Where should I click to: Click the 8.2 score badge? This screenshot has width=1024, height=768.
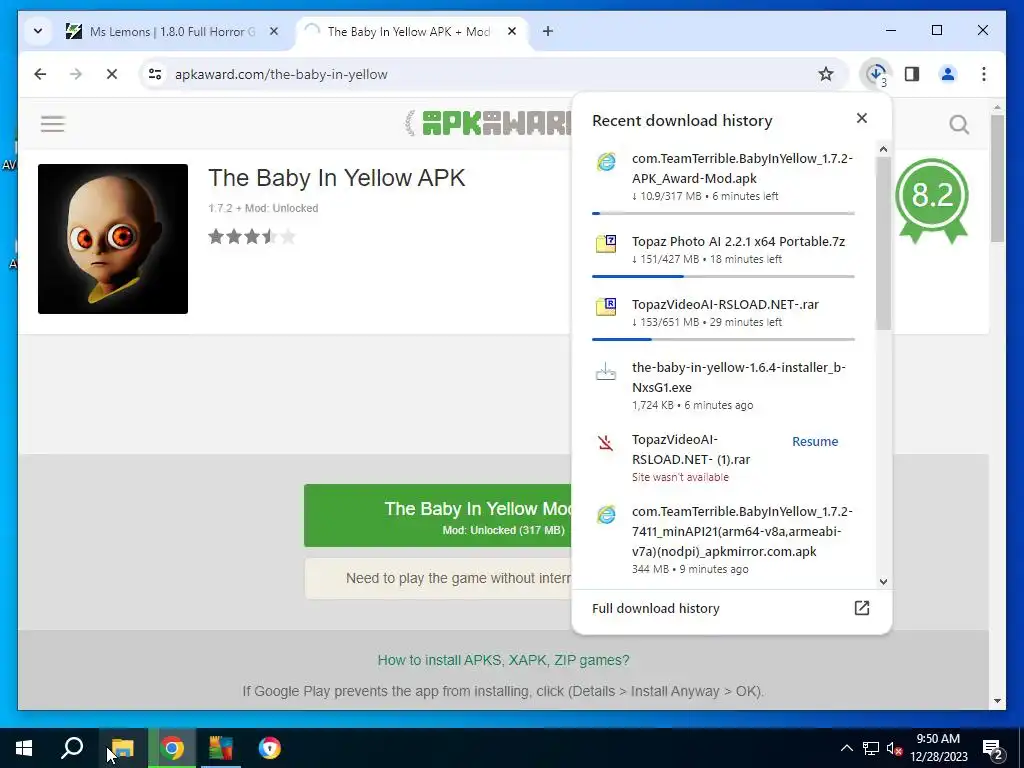[x=932, y=200]
